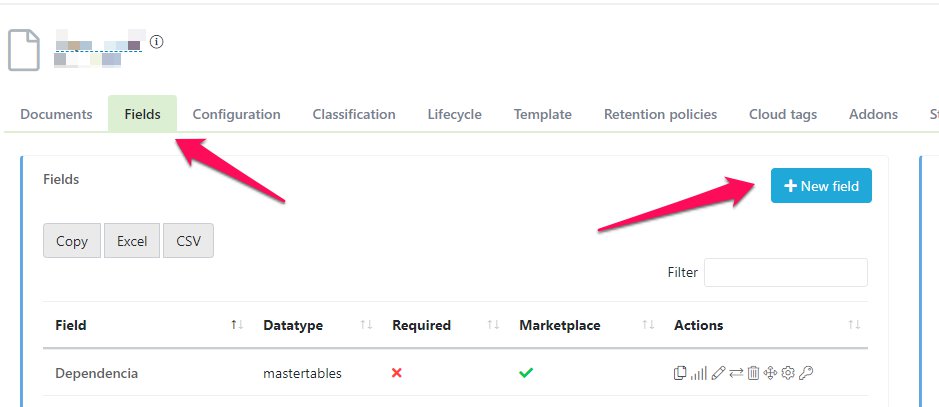
Task: Go to the Retention policies tab
Action: (x=660, y=114)
